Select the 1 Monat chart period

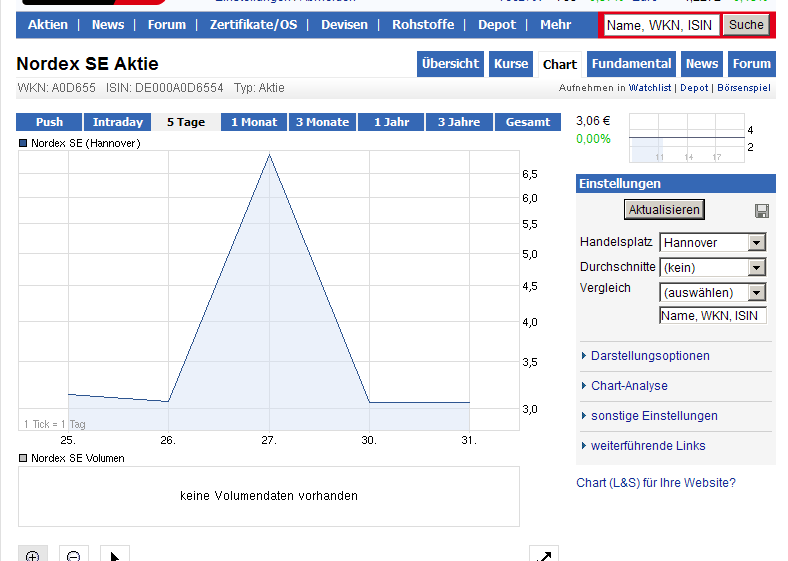point(254,122)
